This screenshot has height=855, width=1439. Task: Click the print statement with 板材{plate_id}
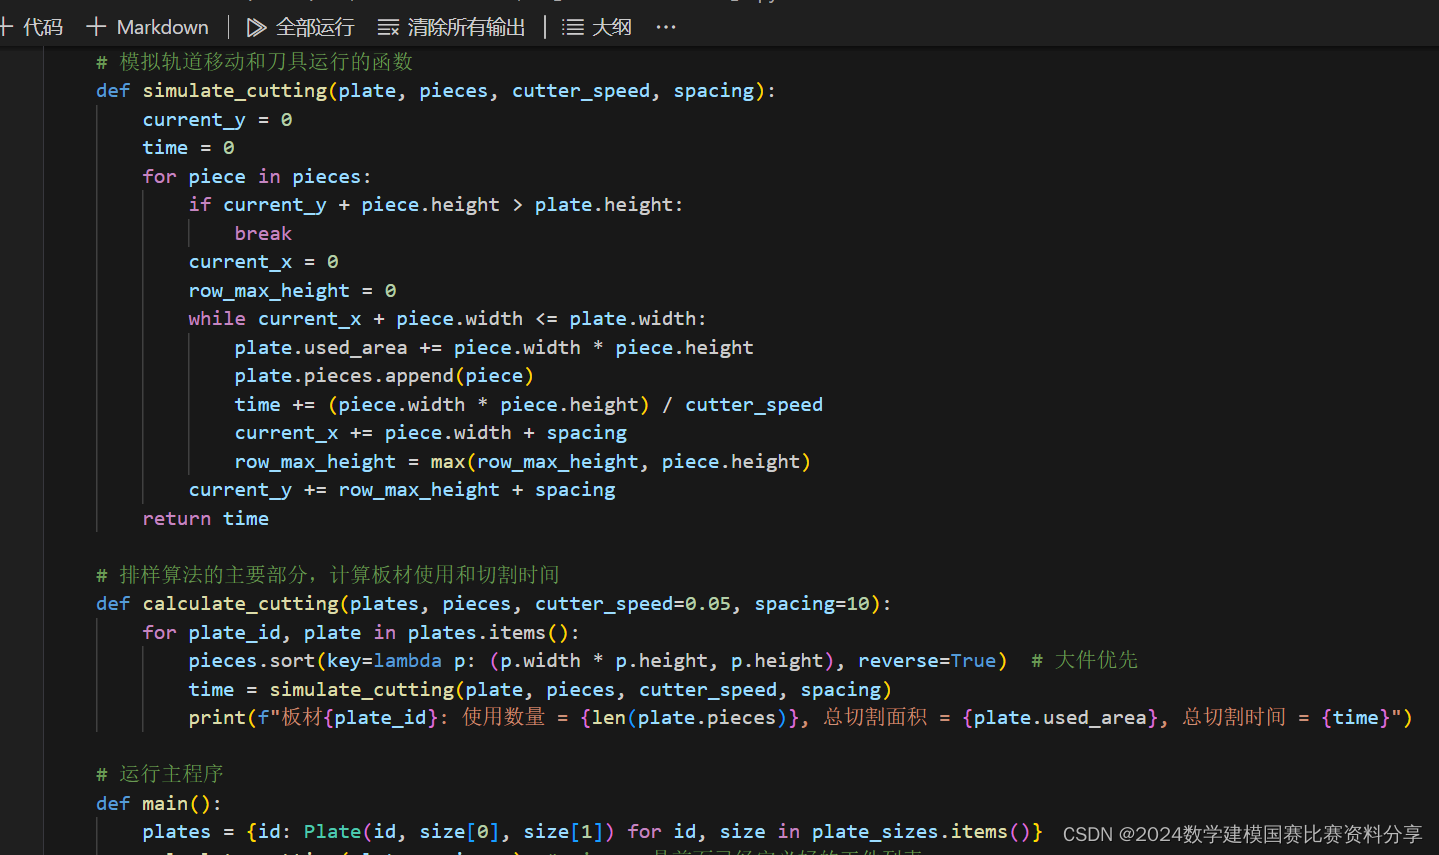click(800, 718)
